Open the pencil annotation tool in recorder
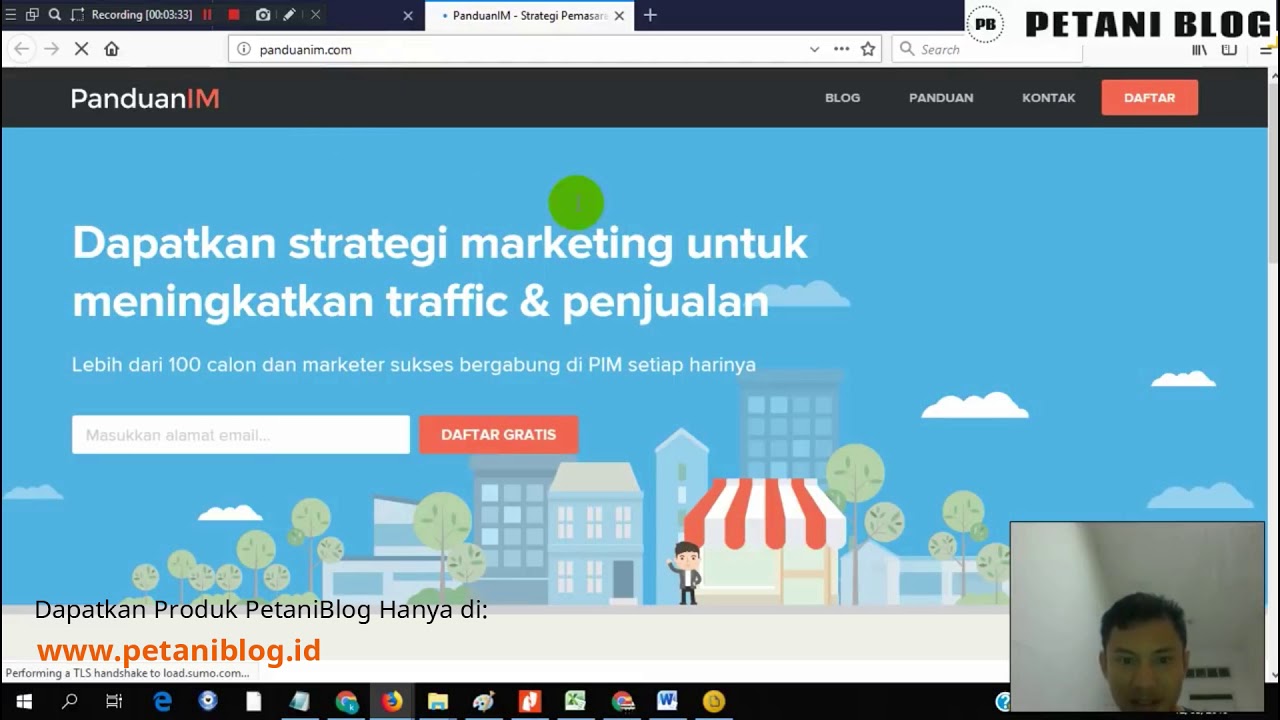The image size is (1280, 720). [289, 15]
